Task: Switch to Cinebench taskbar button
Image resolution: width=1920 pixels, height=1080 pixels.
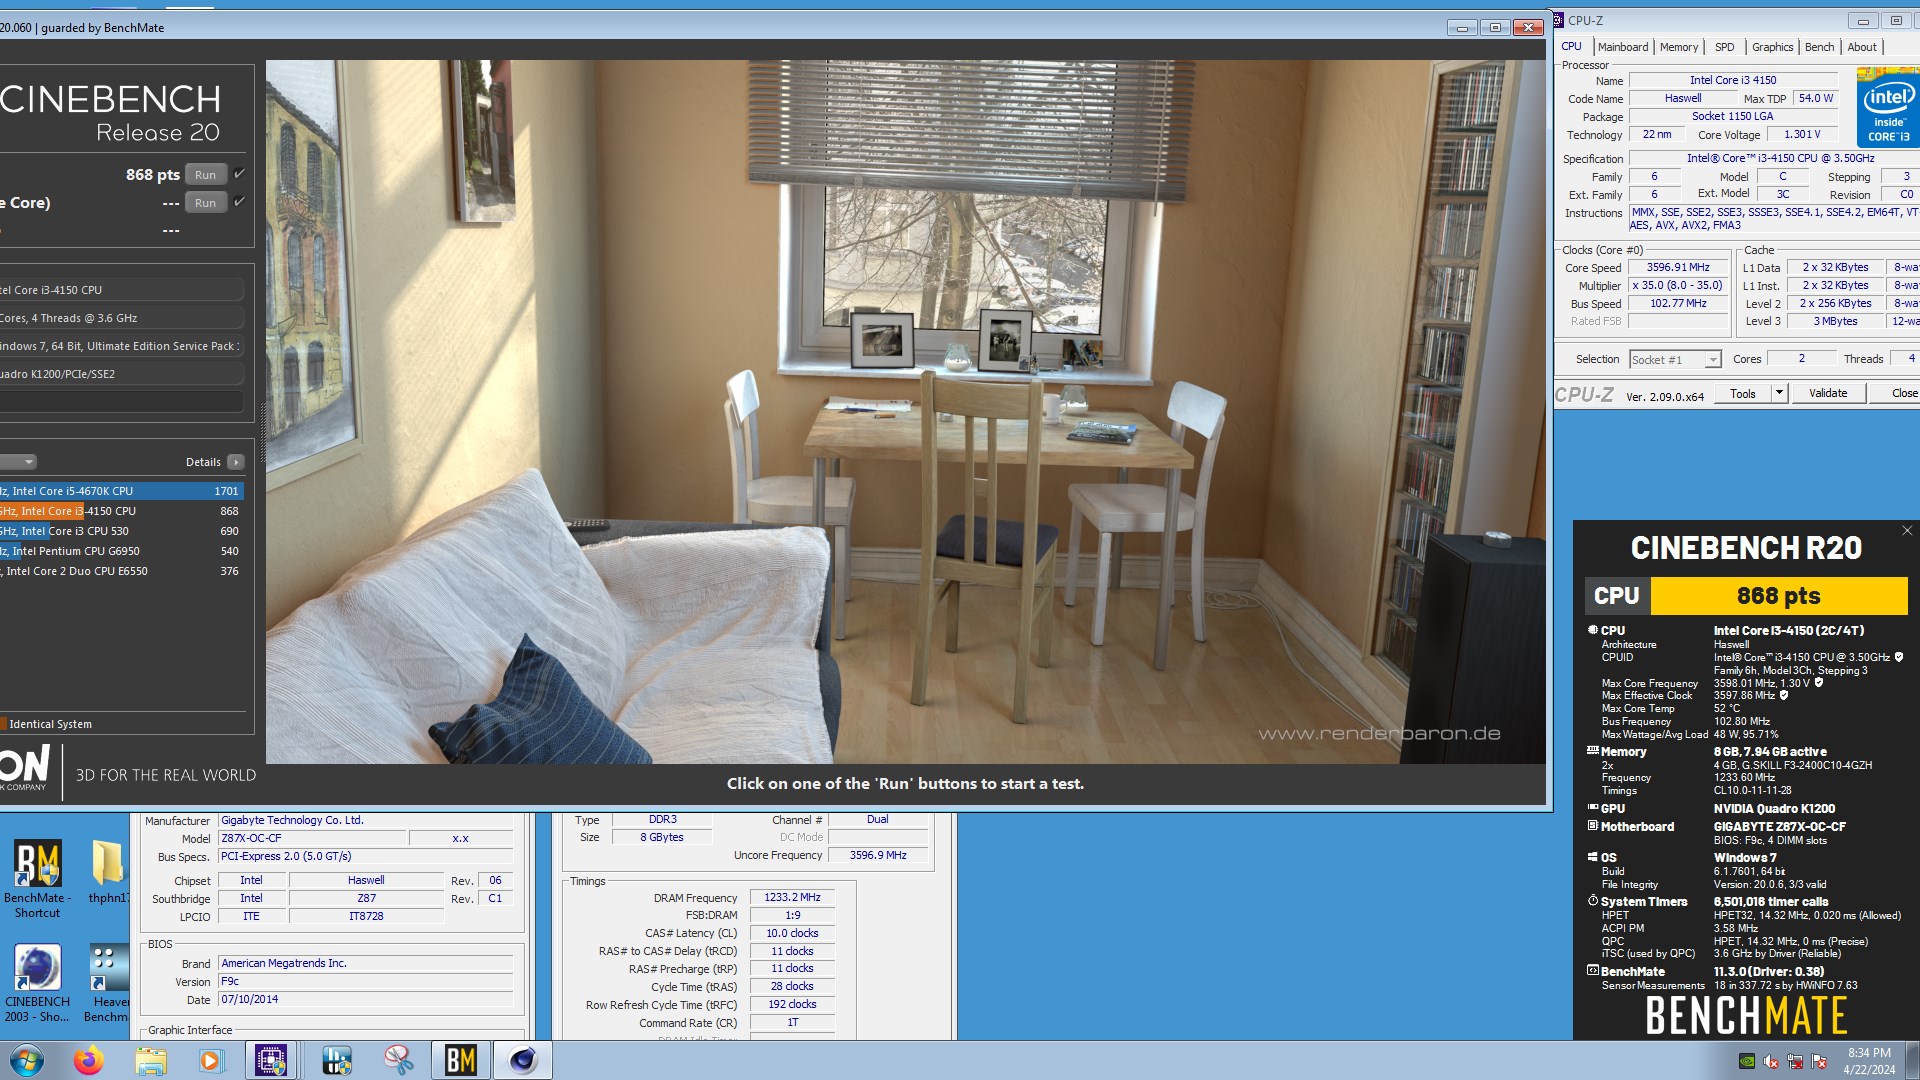Action: pyautogui.click(x=523, y=1060)
